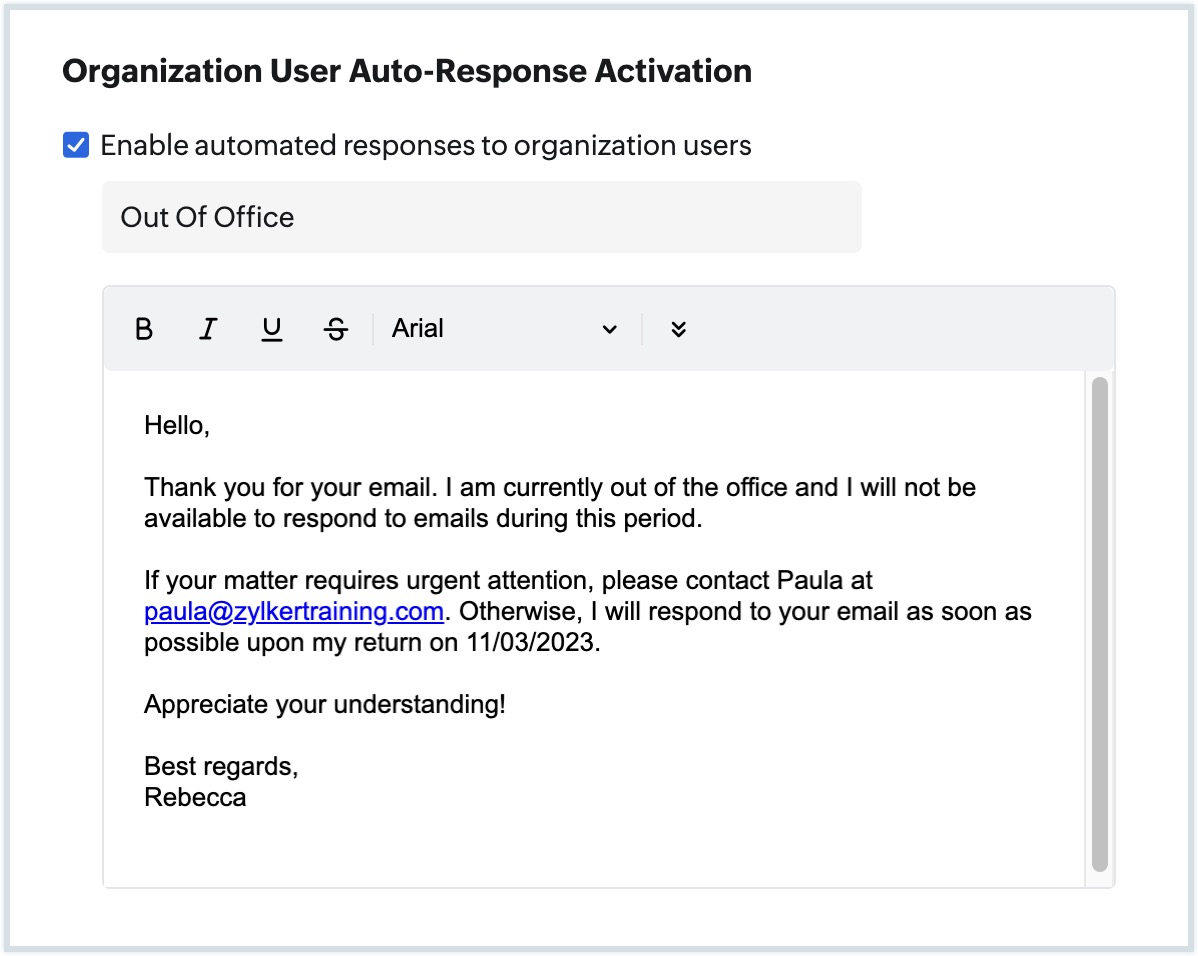The height and width of the screenshot is (956, 1198).
Task: Open the paula@zylkertraining.com email link
Action: 293,611
